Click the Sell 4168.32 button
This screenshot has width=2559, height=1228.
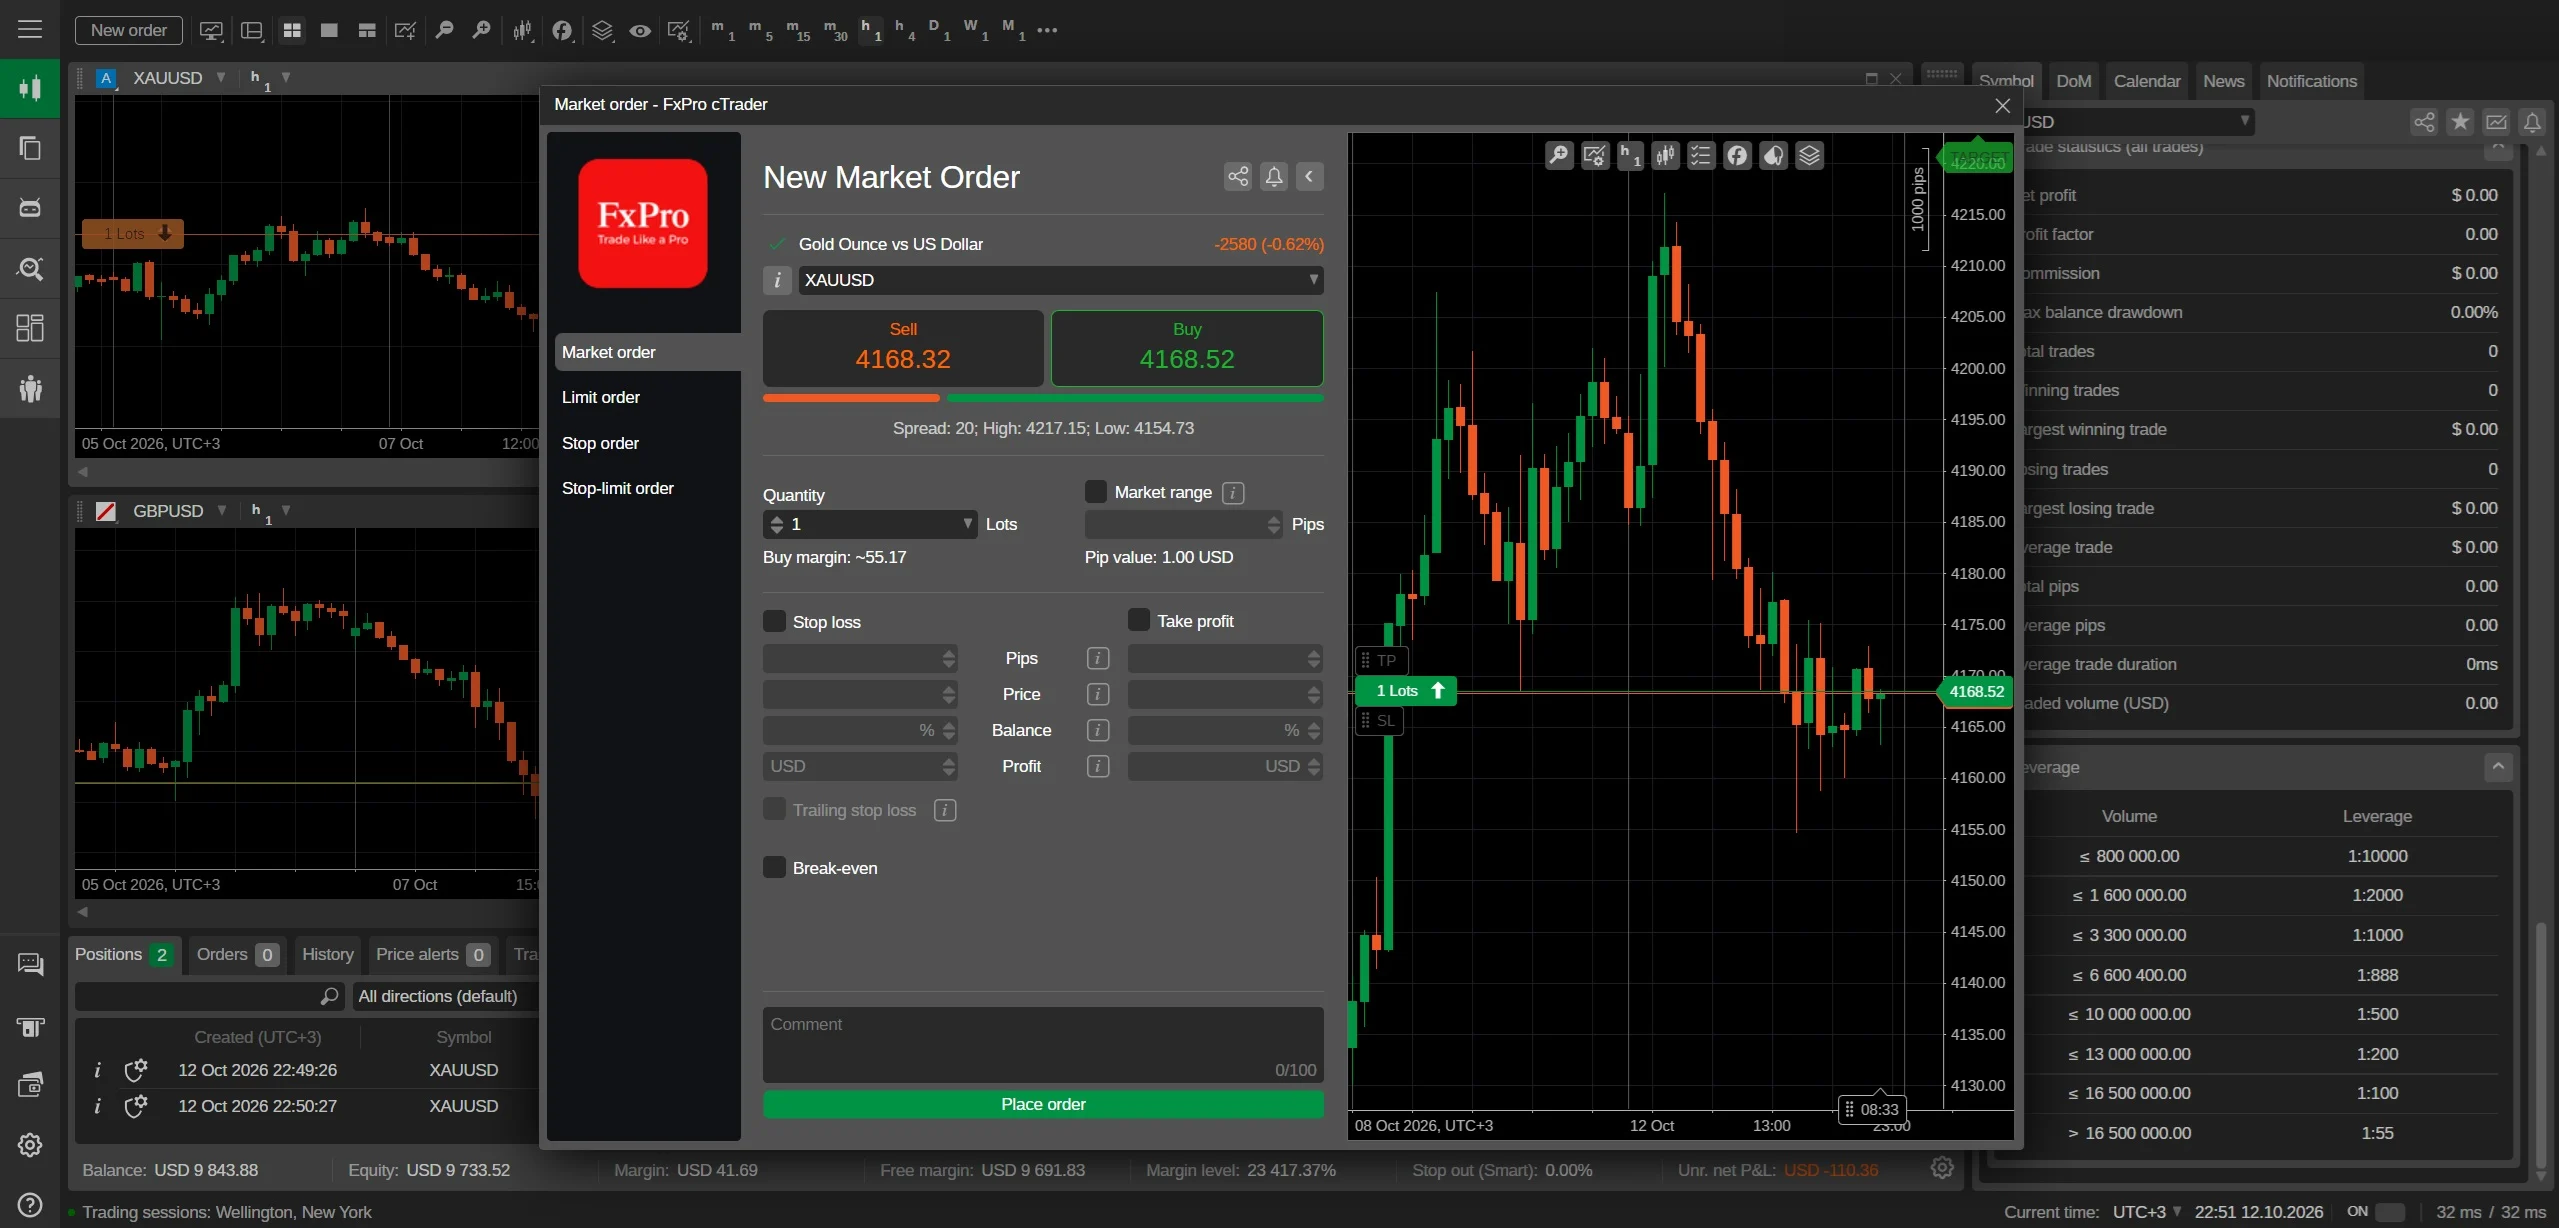[x=903, y=348]
